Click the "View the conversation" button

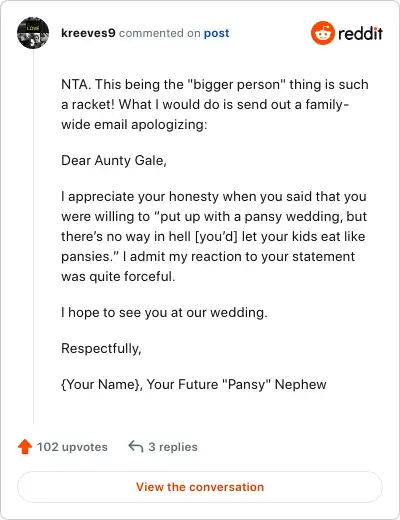200,487
